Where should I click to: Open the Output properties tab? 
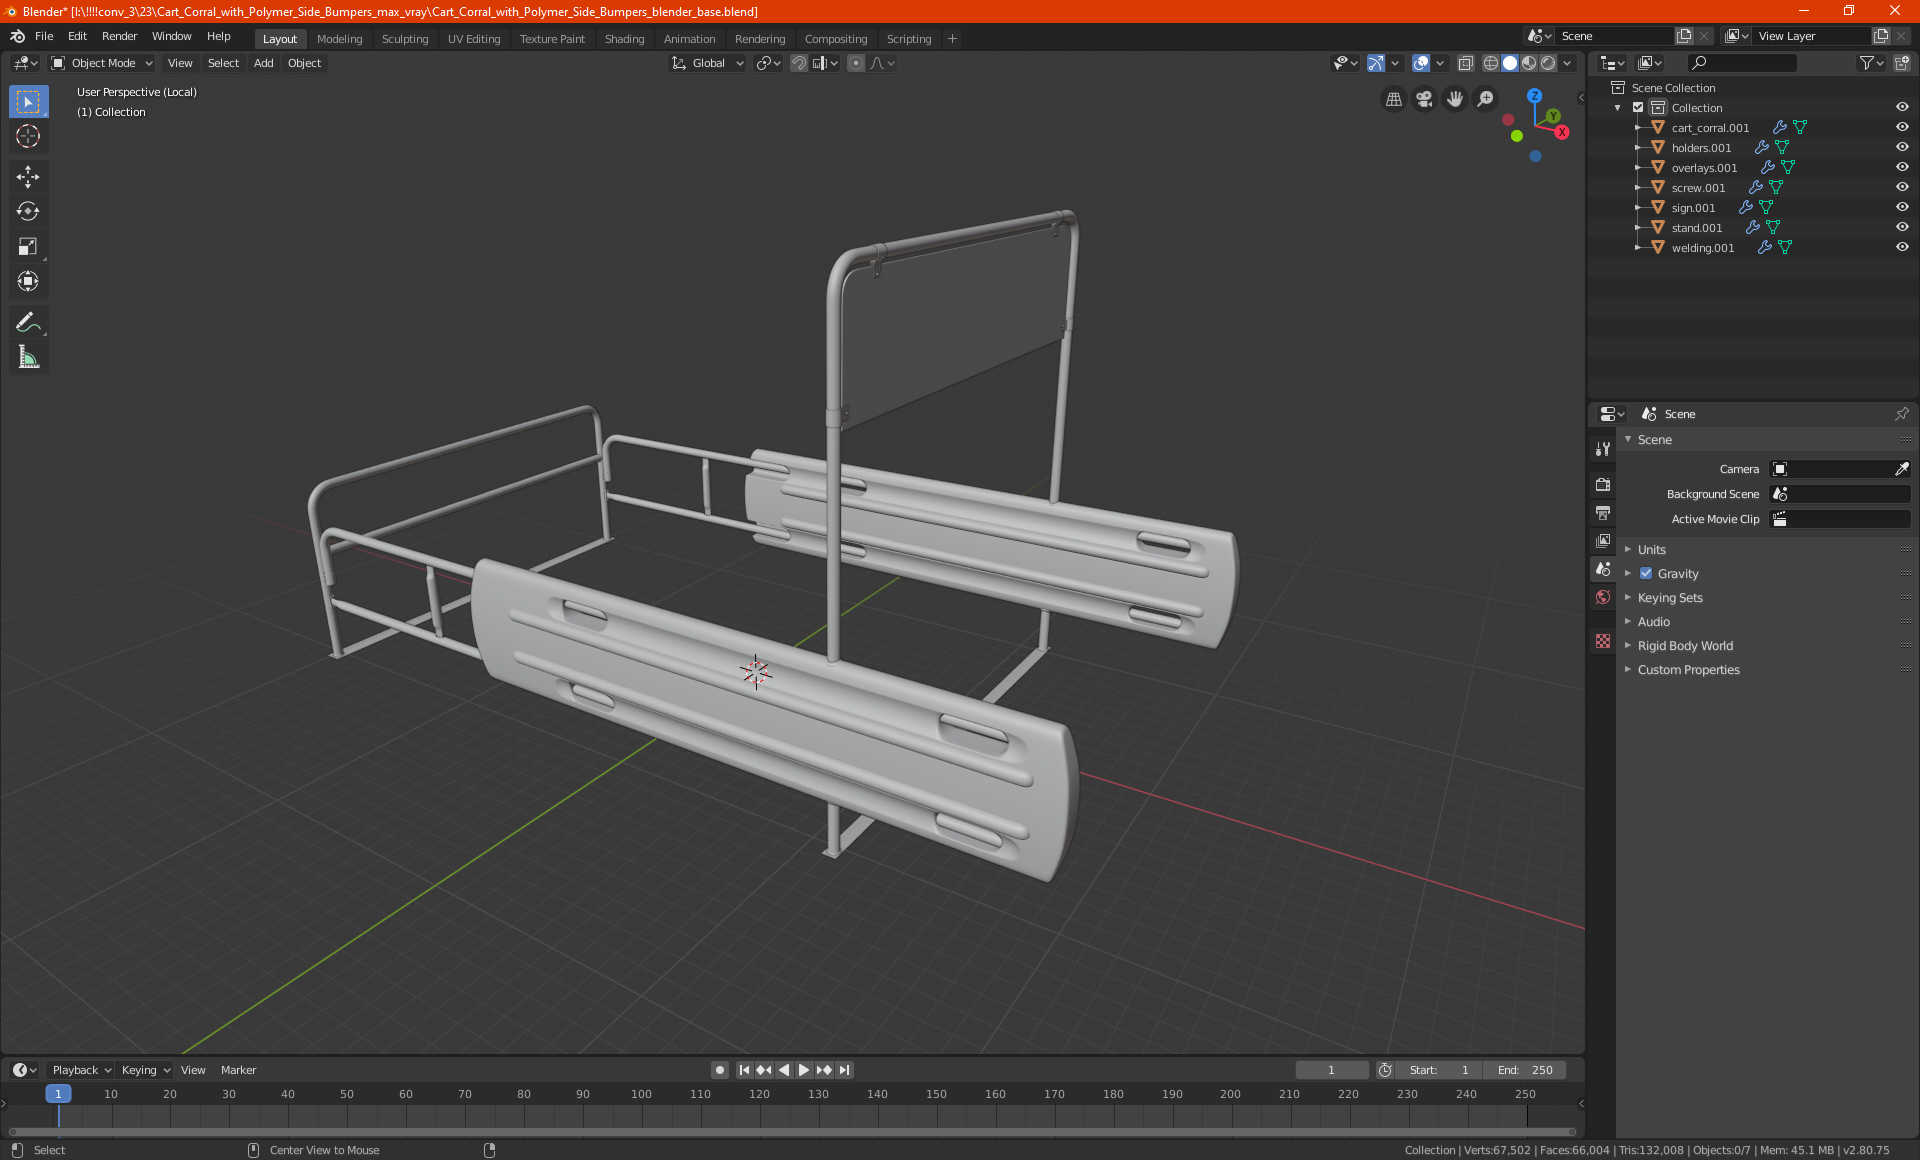tap(1603, 513)
